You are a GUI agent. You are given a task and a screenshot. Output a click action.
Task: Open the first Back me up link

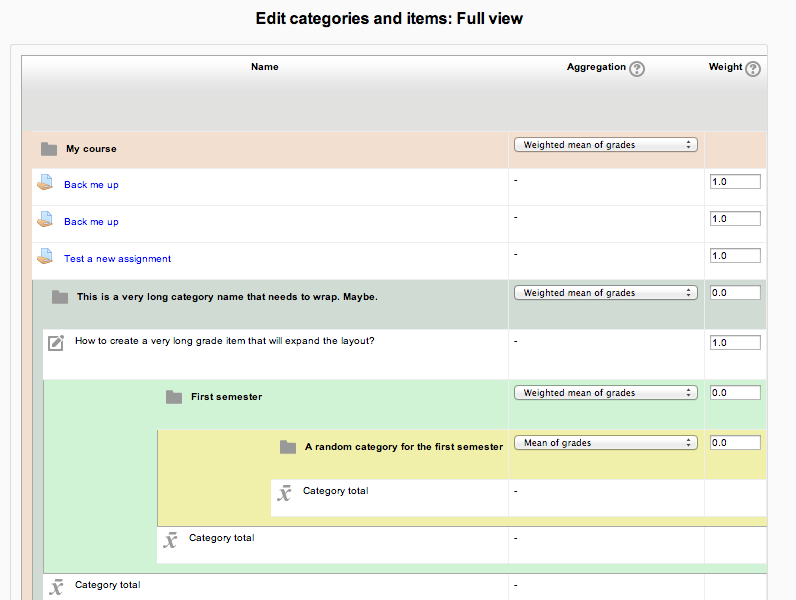click(x=91, y=185)
